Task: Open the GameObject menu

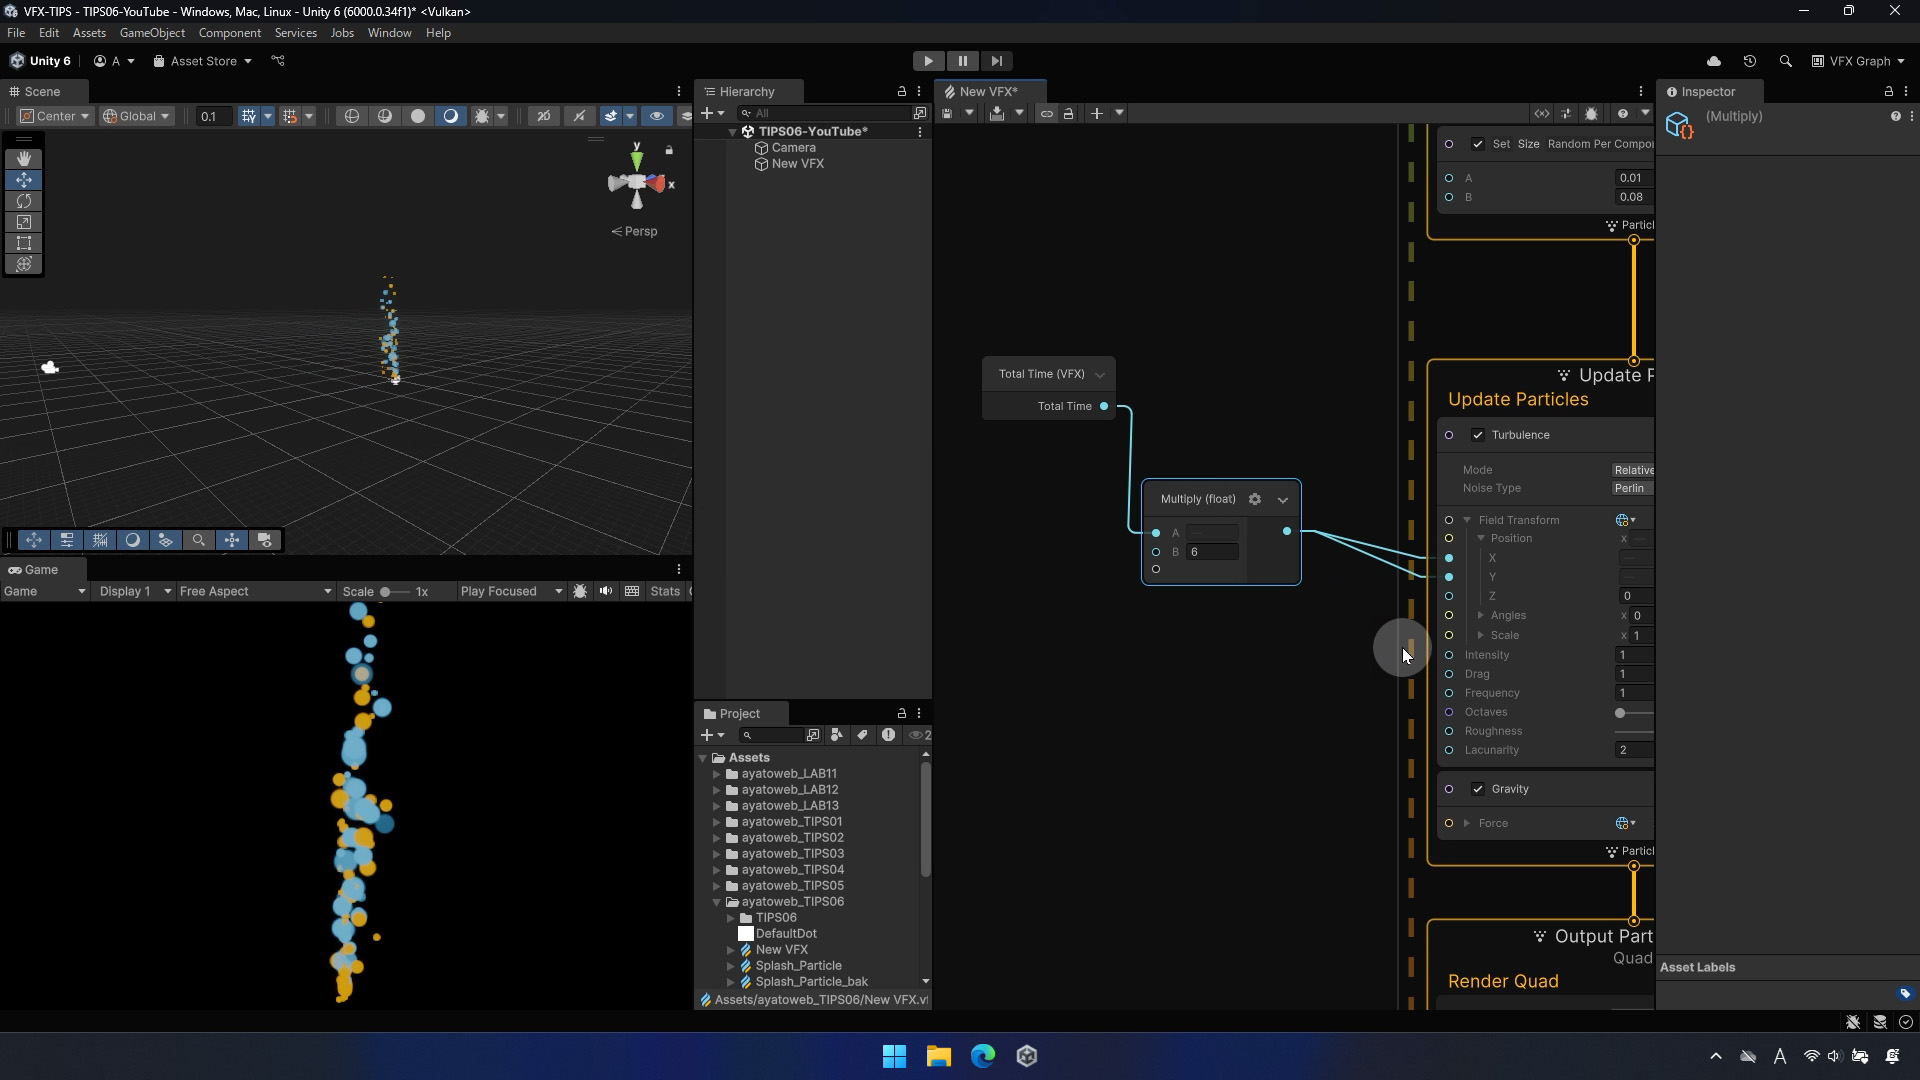Action: 152,33
